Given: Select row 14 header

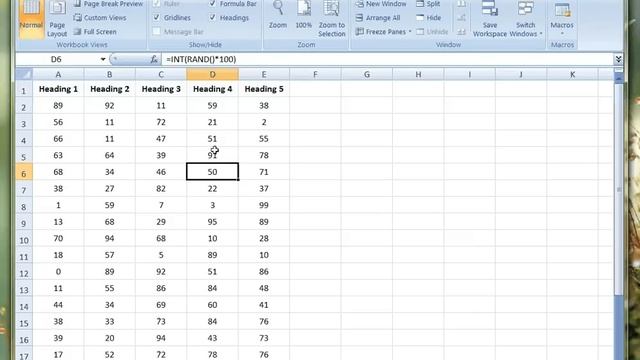Looking at the screenshot, I should click(24, 306).
